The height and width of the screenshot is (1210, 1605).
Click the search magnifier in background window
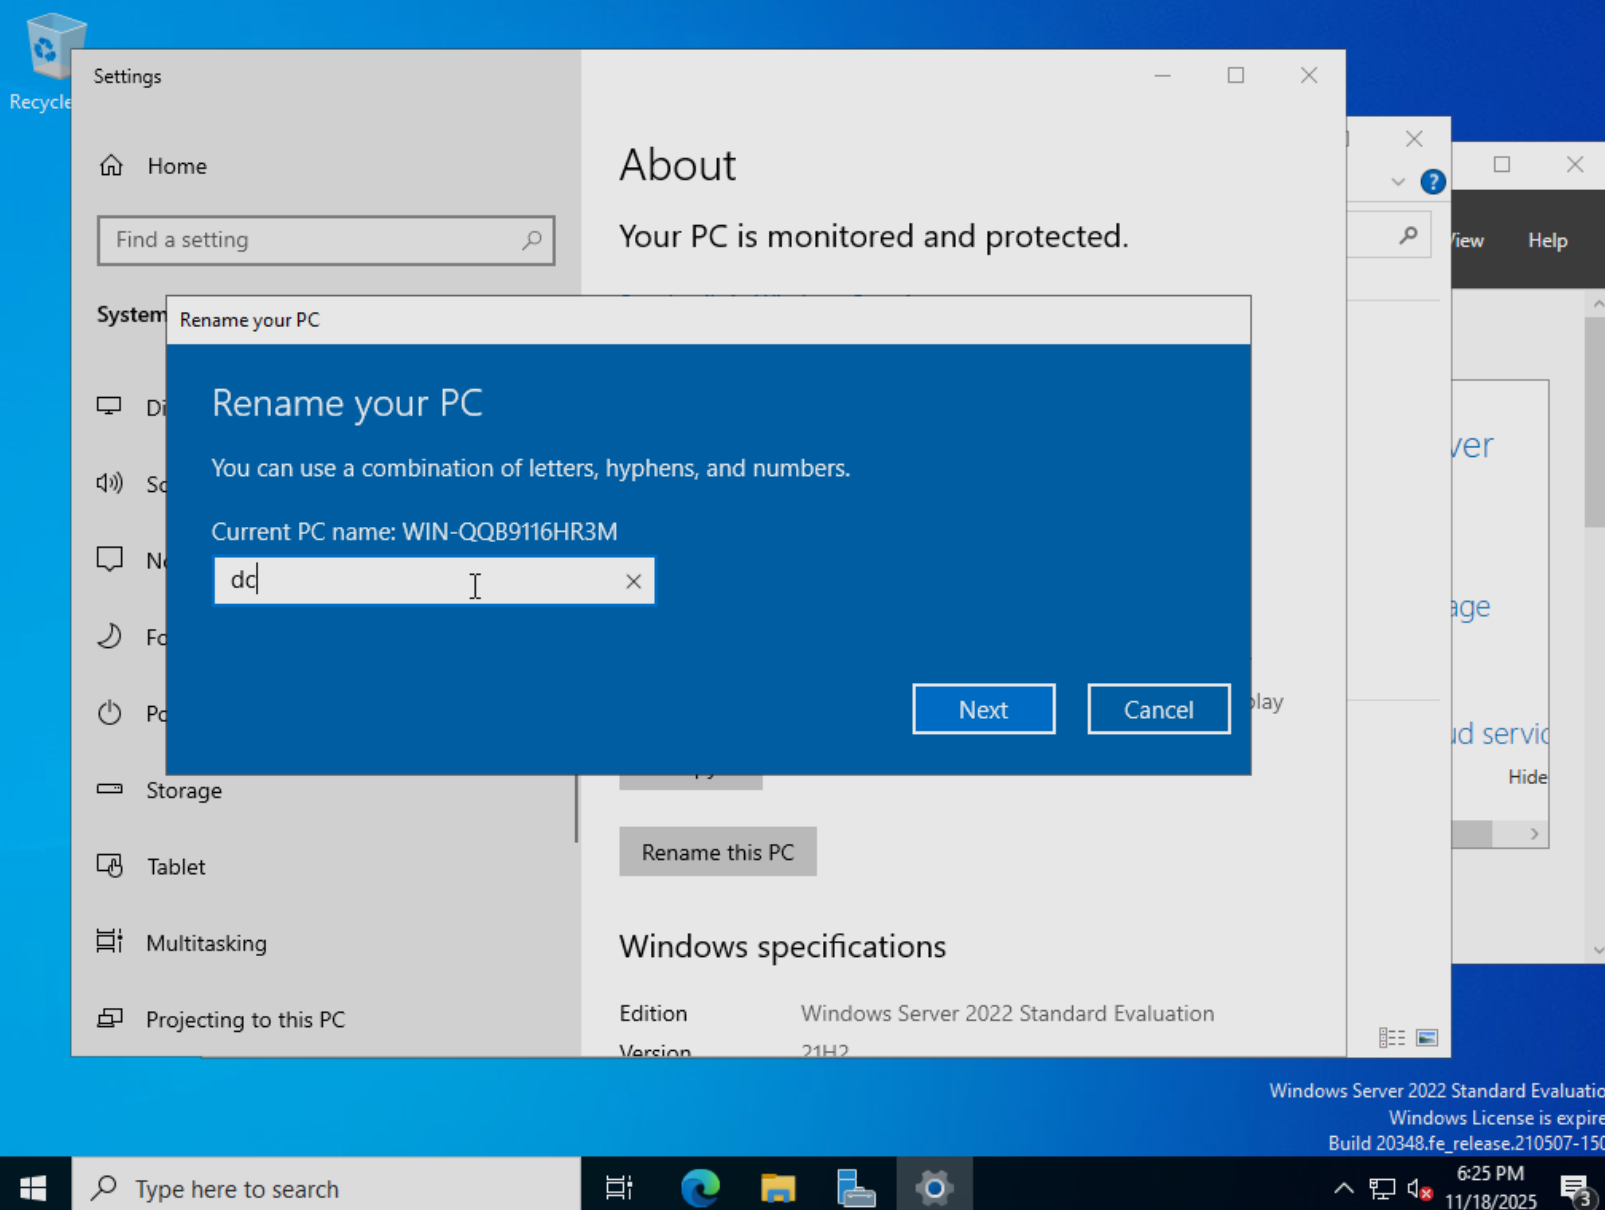(x=1408, y=236)
